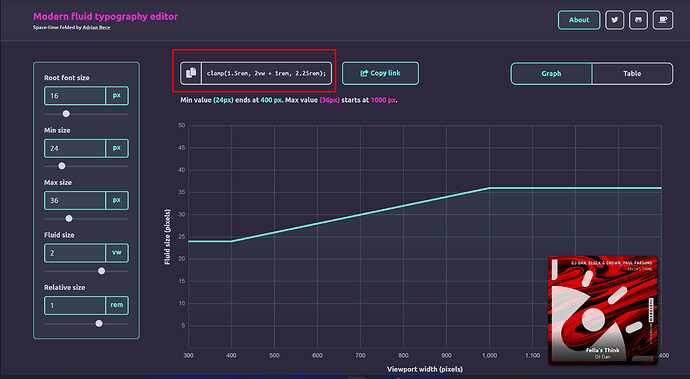Toggle the Max size px unit
The width and height of the screenshot is (690, 379).
pos(117,200)
